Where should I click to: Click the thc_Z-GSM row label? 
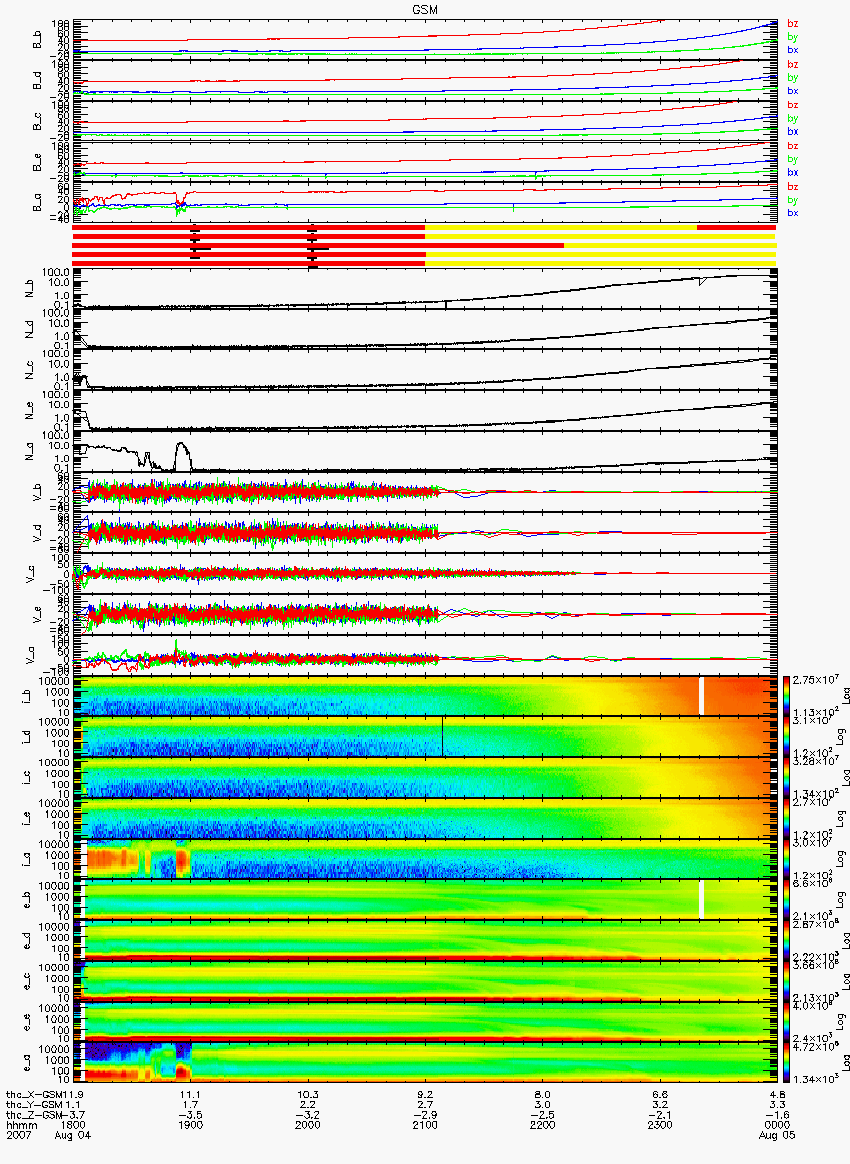click(32, 1116)
